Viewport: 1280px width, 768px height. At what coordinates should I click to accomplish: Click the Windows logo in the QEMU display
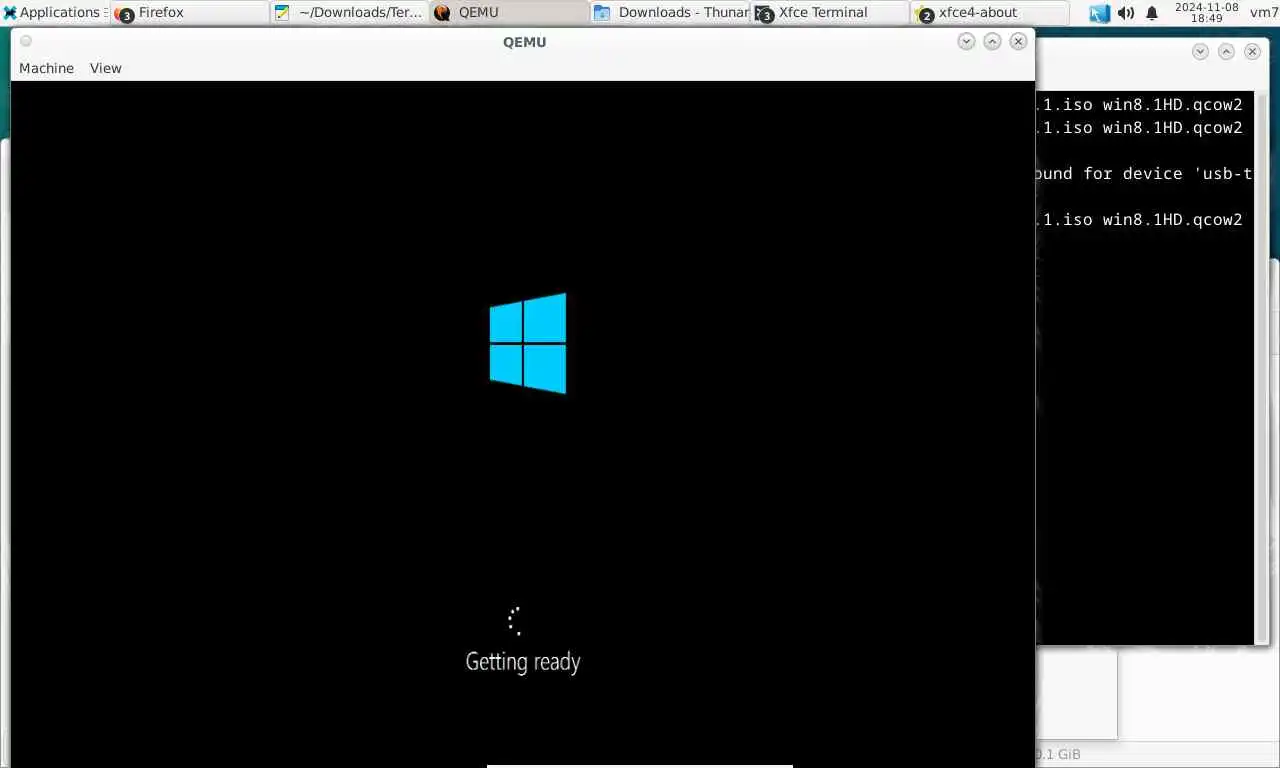(x=528, y=343)
